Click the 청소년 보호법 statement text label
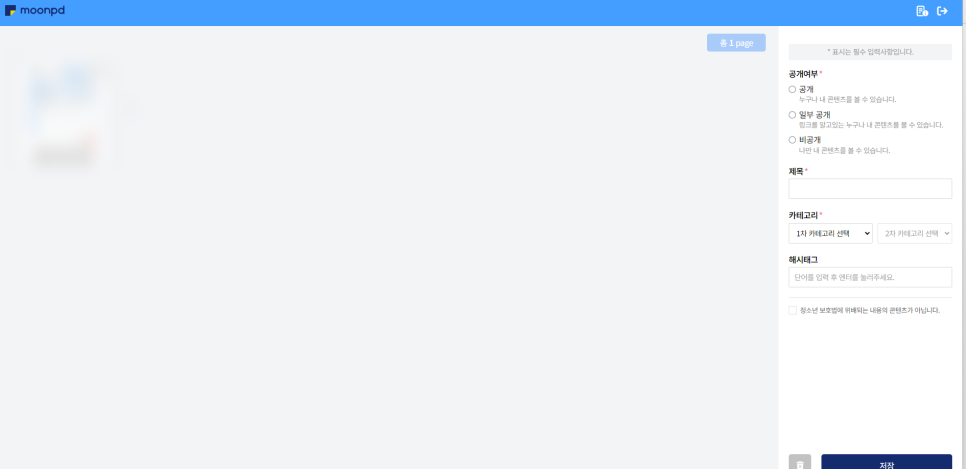Screen dimensions: 966x469 tap(870, 311)
